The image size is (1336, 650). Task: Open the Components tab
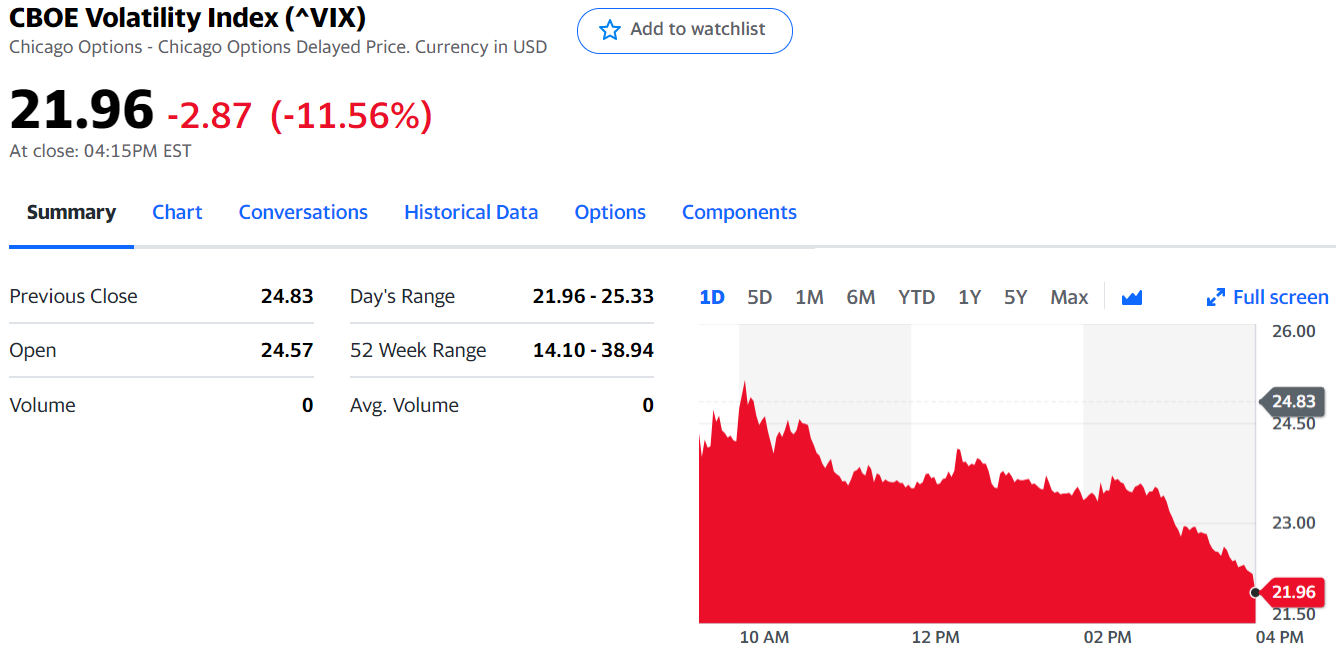(739, 212)
